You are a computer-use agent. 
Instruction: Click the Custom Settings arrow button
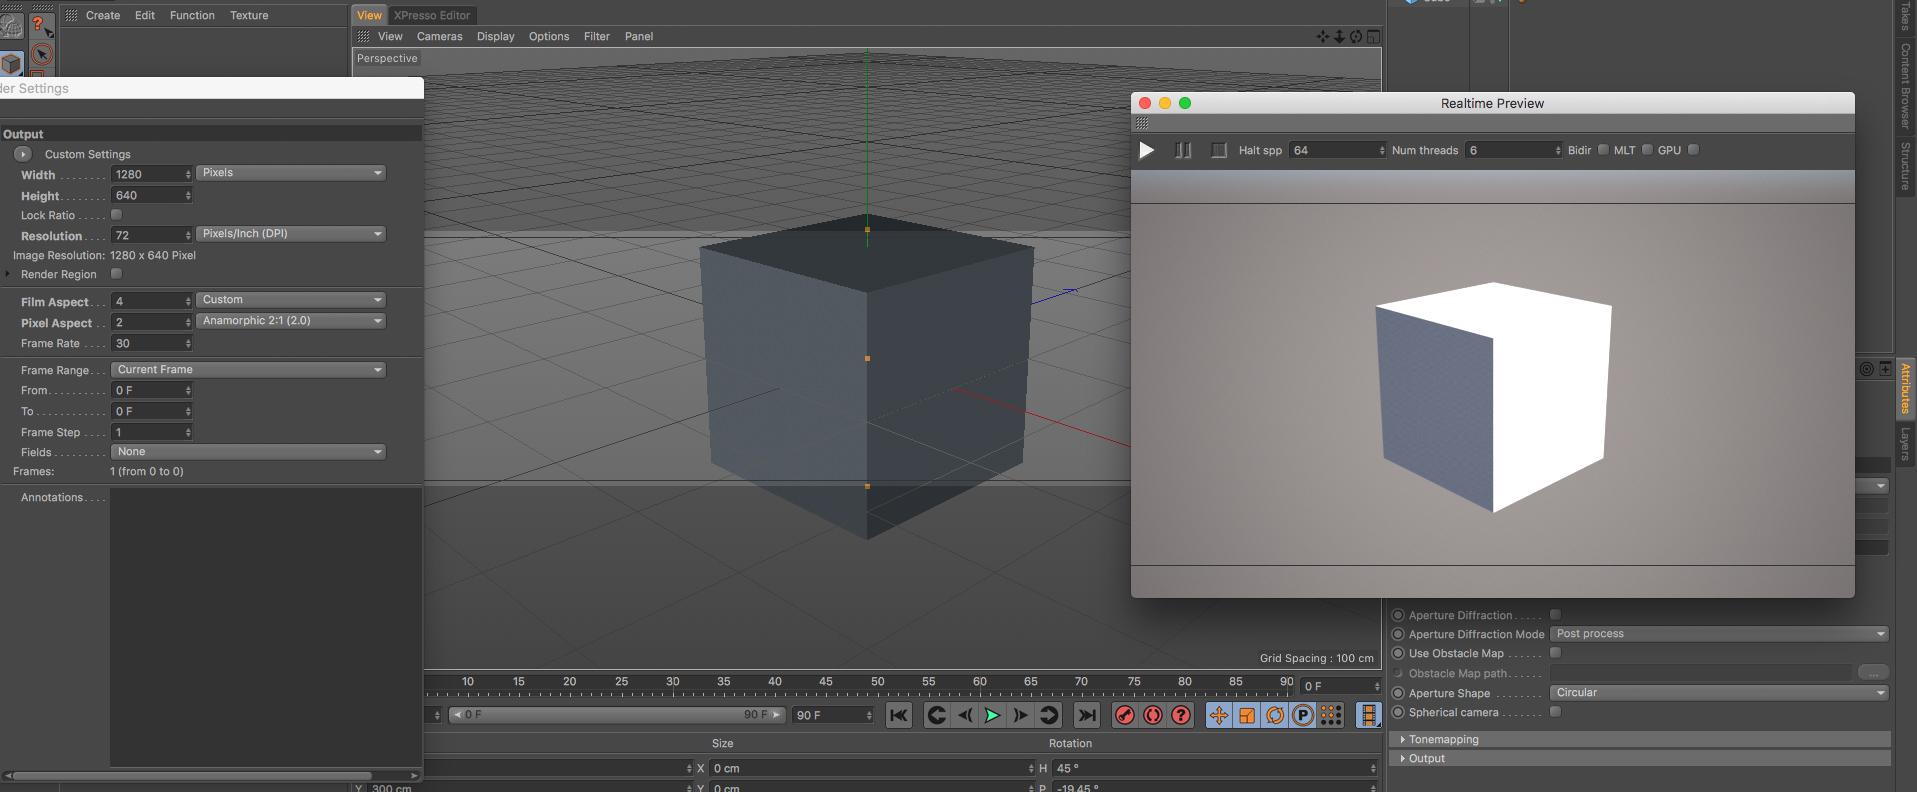[22, 154]
